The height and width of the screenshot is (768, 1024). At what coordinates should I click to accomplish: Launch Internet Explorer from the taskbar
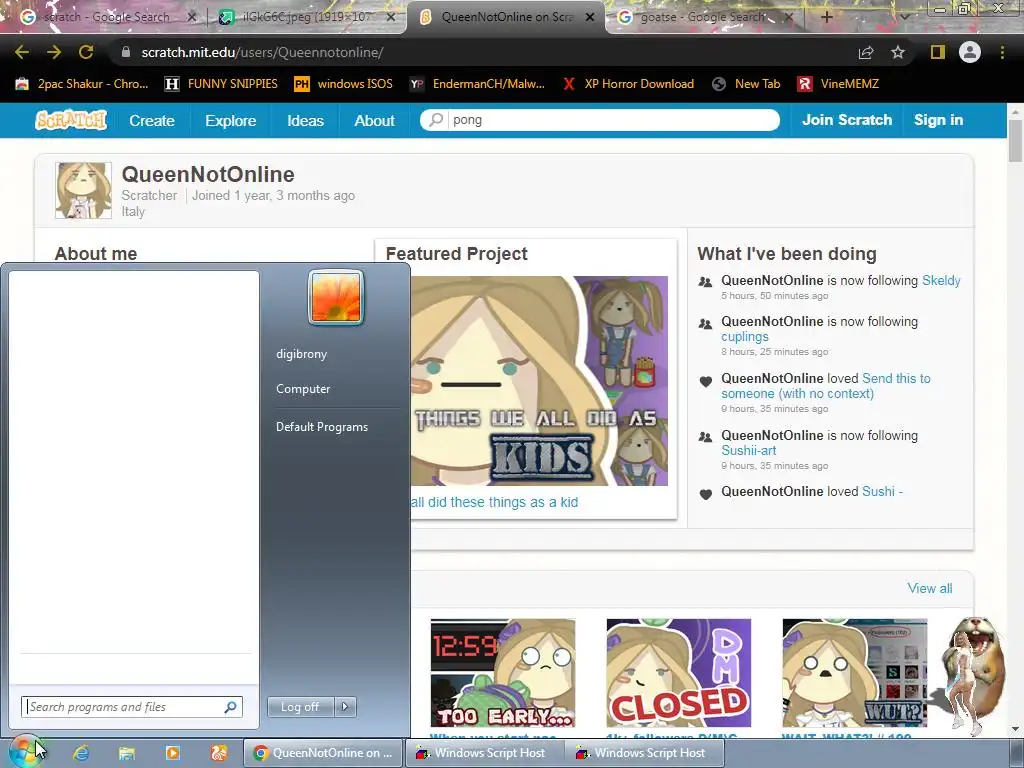pyautogui.click(x=81, y=753)
